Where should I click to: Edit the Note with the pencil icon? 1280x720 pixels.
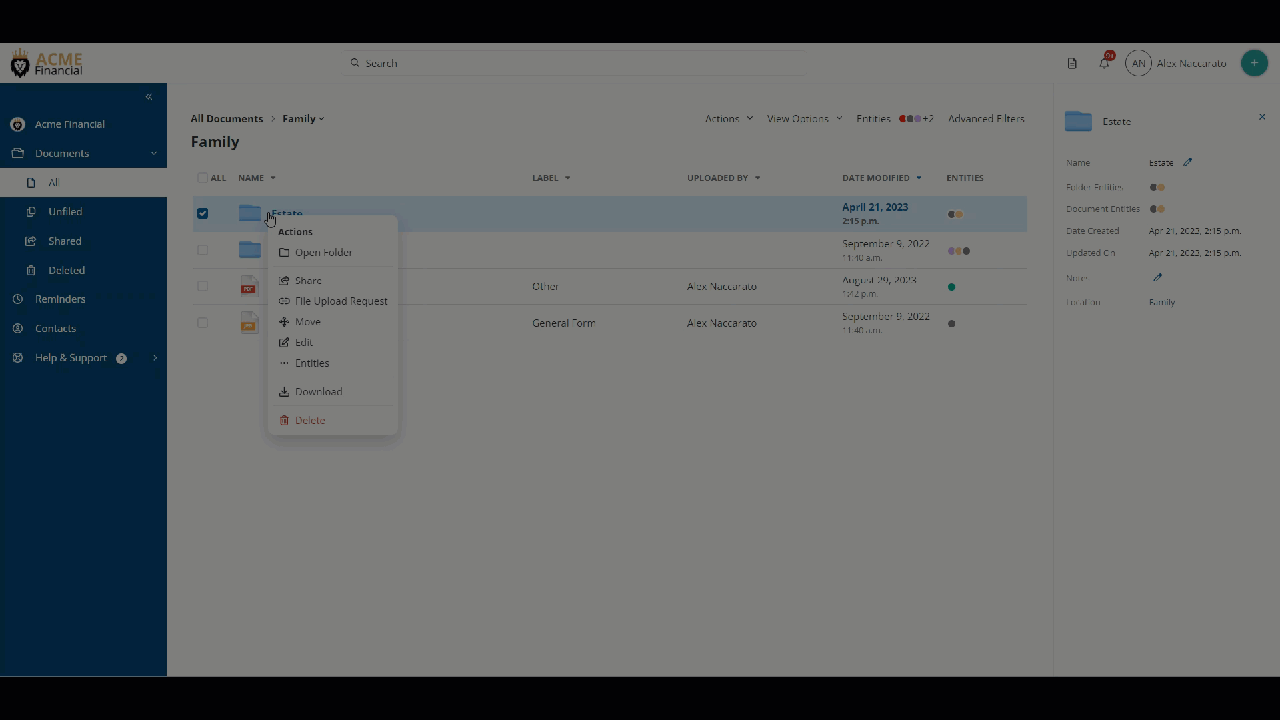click(x=1158, y=278)
